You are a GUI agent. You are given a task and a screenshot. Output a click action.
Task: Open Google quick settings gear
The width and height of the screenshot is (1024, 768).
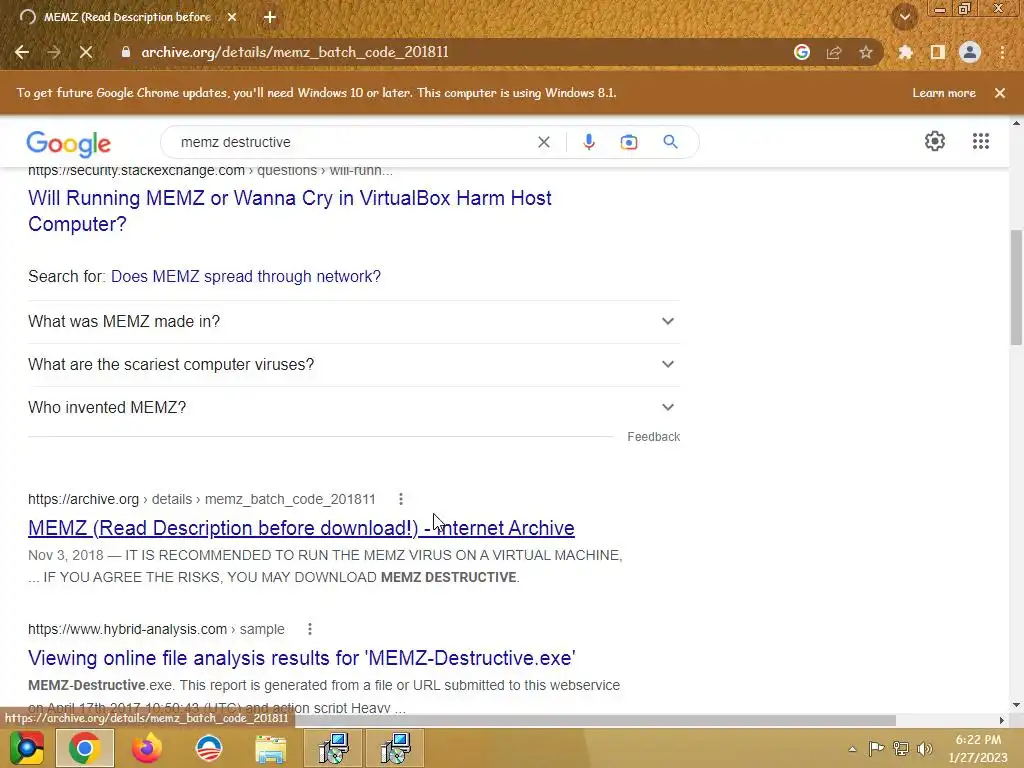click(935, 141)
